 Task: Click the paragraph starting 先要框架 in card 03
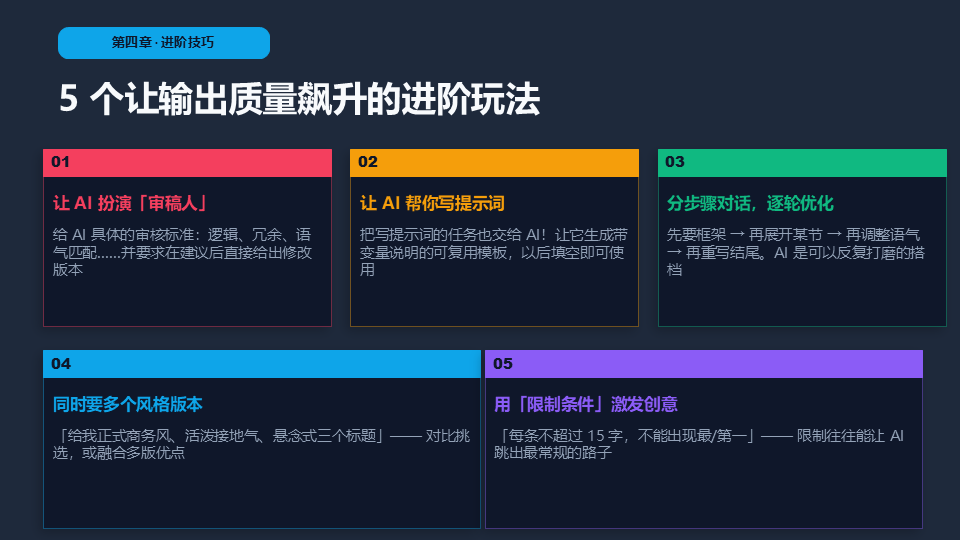click(796, 252)
